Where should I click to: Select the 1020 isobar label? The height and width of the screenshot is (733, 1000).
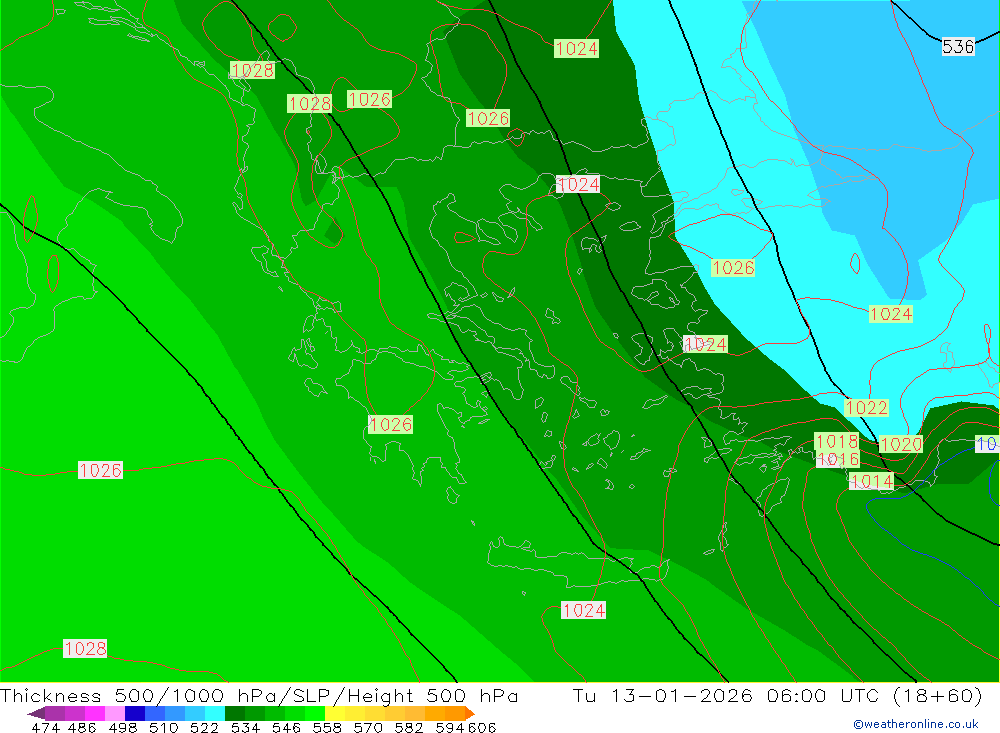(x=901, y=444)
